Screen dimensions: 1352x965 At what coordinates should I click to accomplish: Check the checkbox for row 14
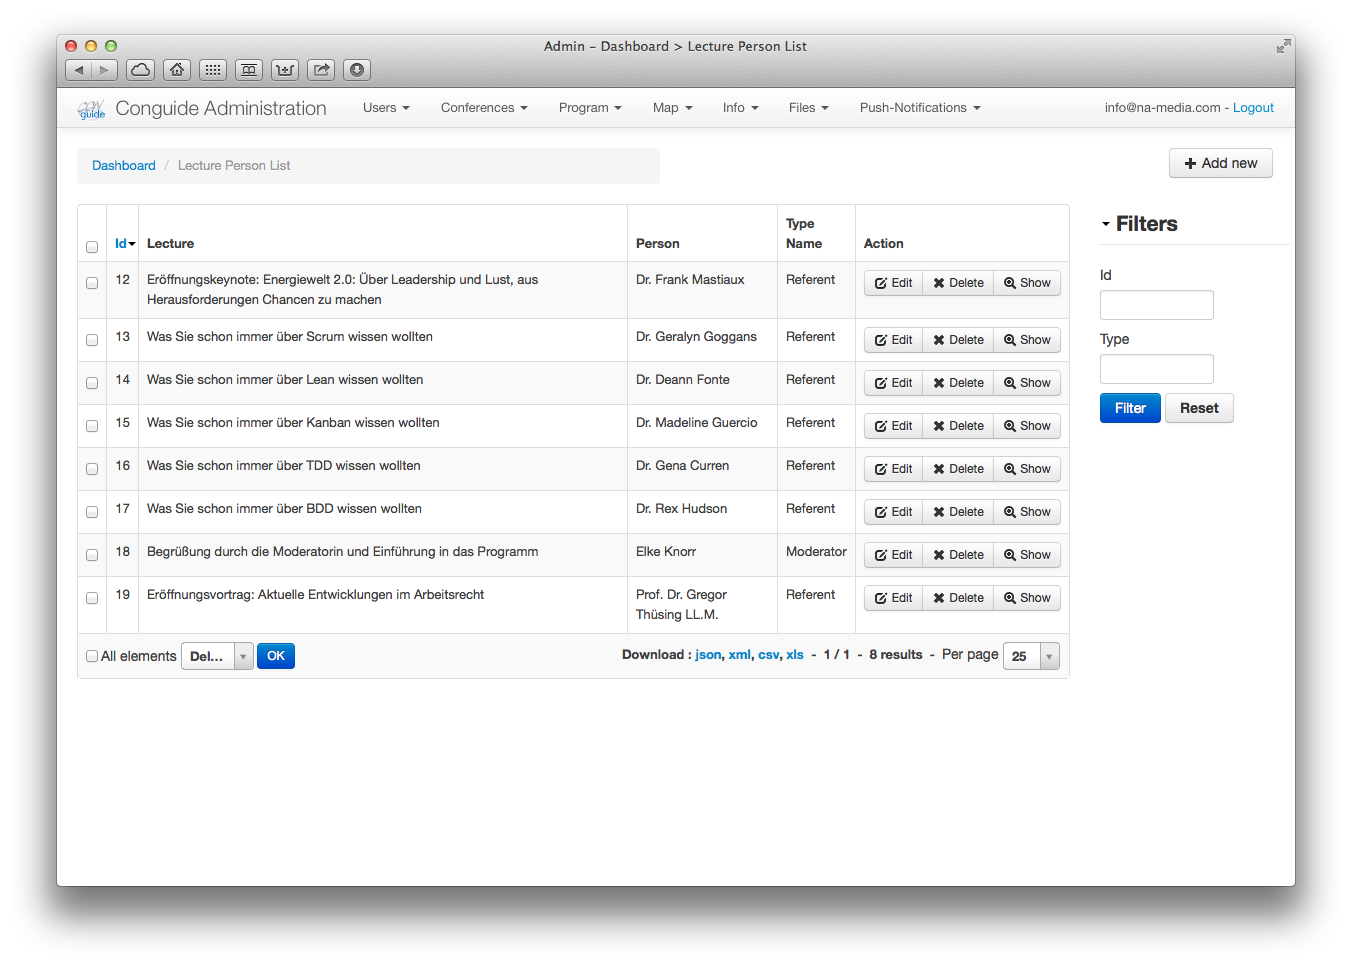92,383
